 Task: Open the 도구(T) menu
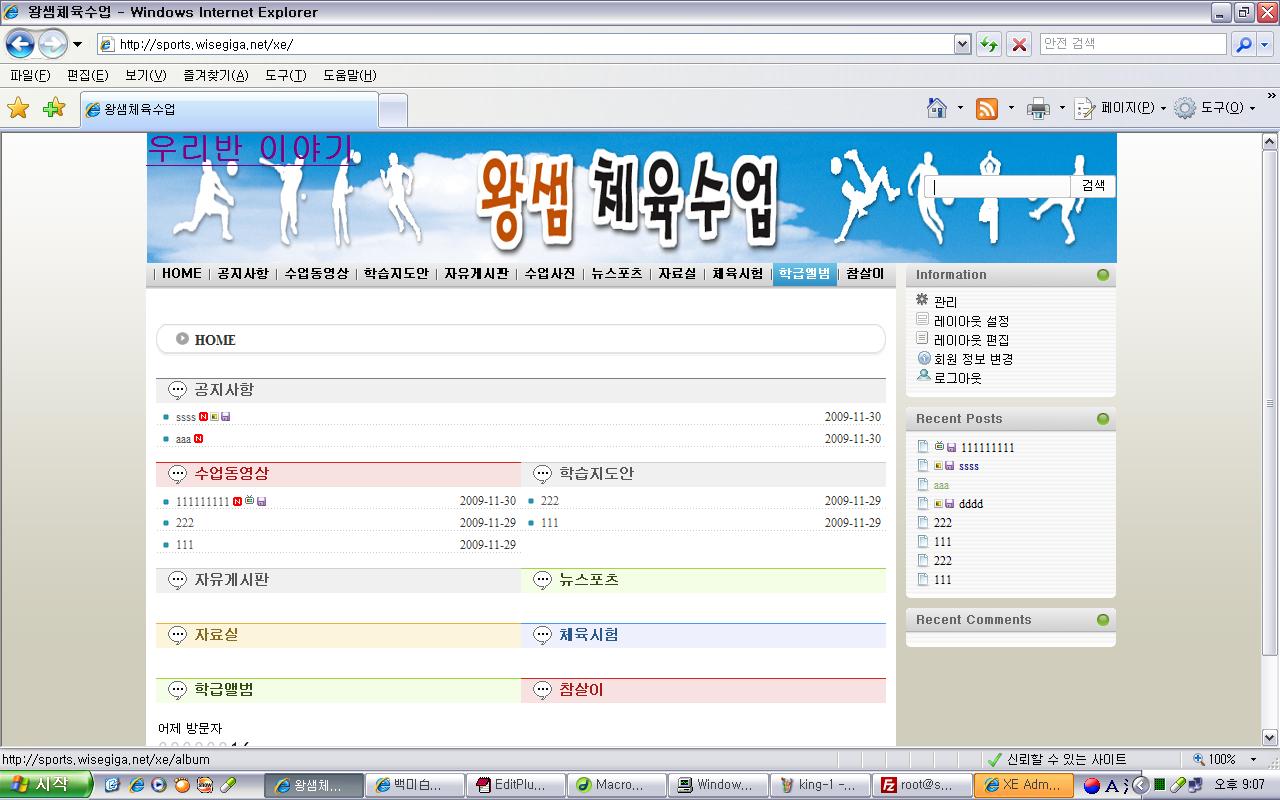click(x=285, y=75)
